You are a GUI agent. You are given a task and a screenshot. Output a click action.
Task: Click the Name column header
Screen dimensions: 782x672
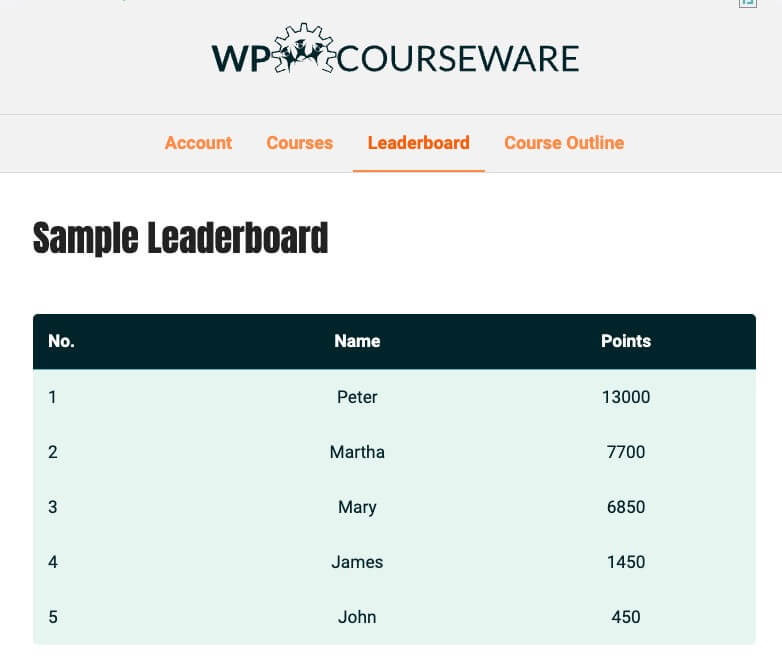click(x=357, y=341)
